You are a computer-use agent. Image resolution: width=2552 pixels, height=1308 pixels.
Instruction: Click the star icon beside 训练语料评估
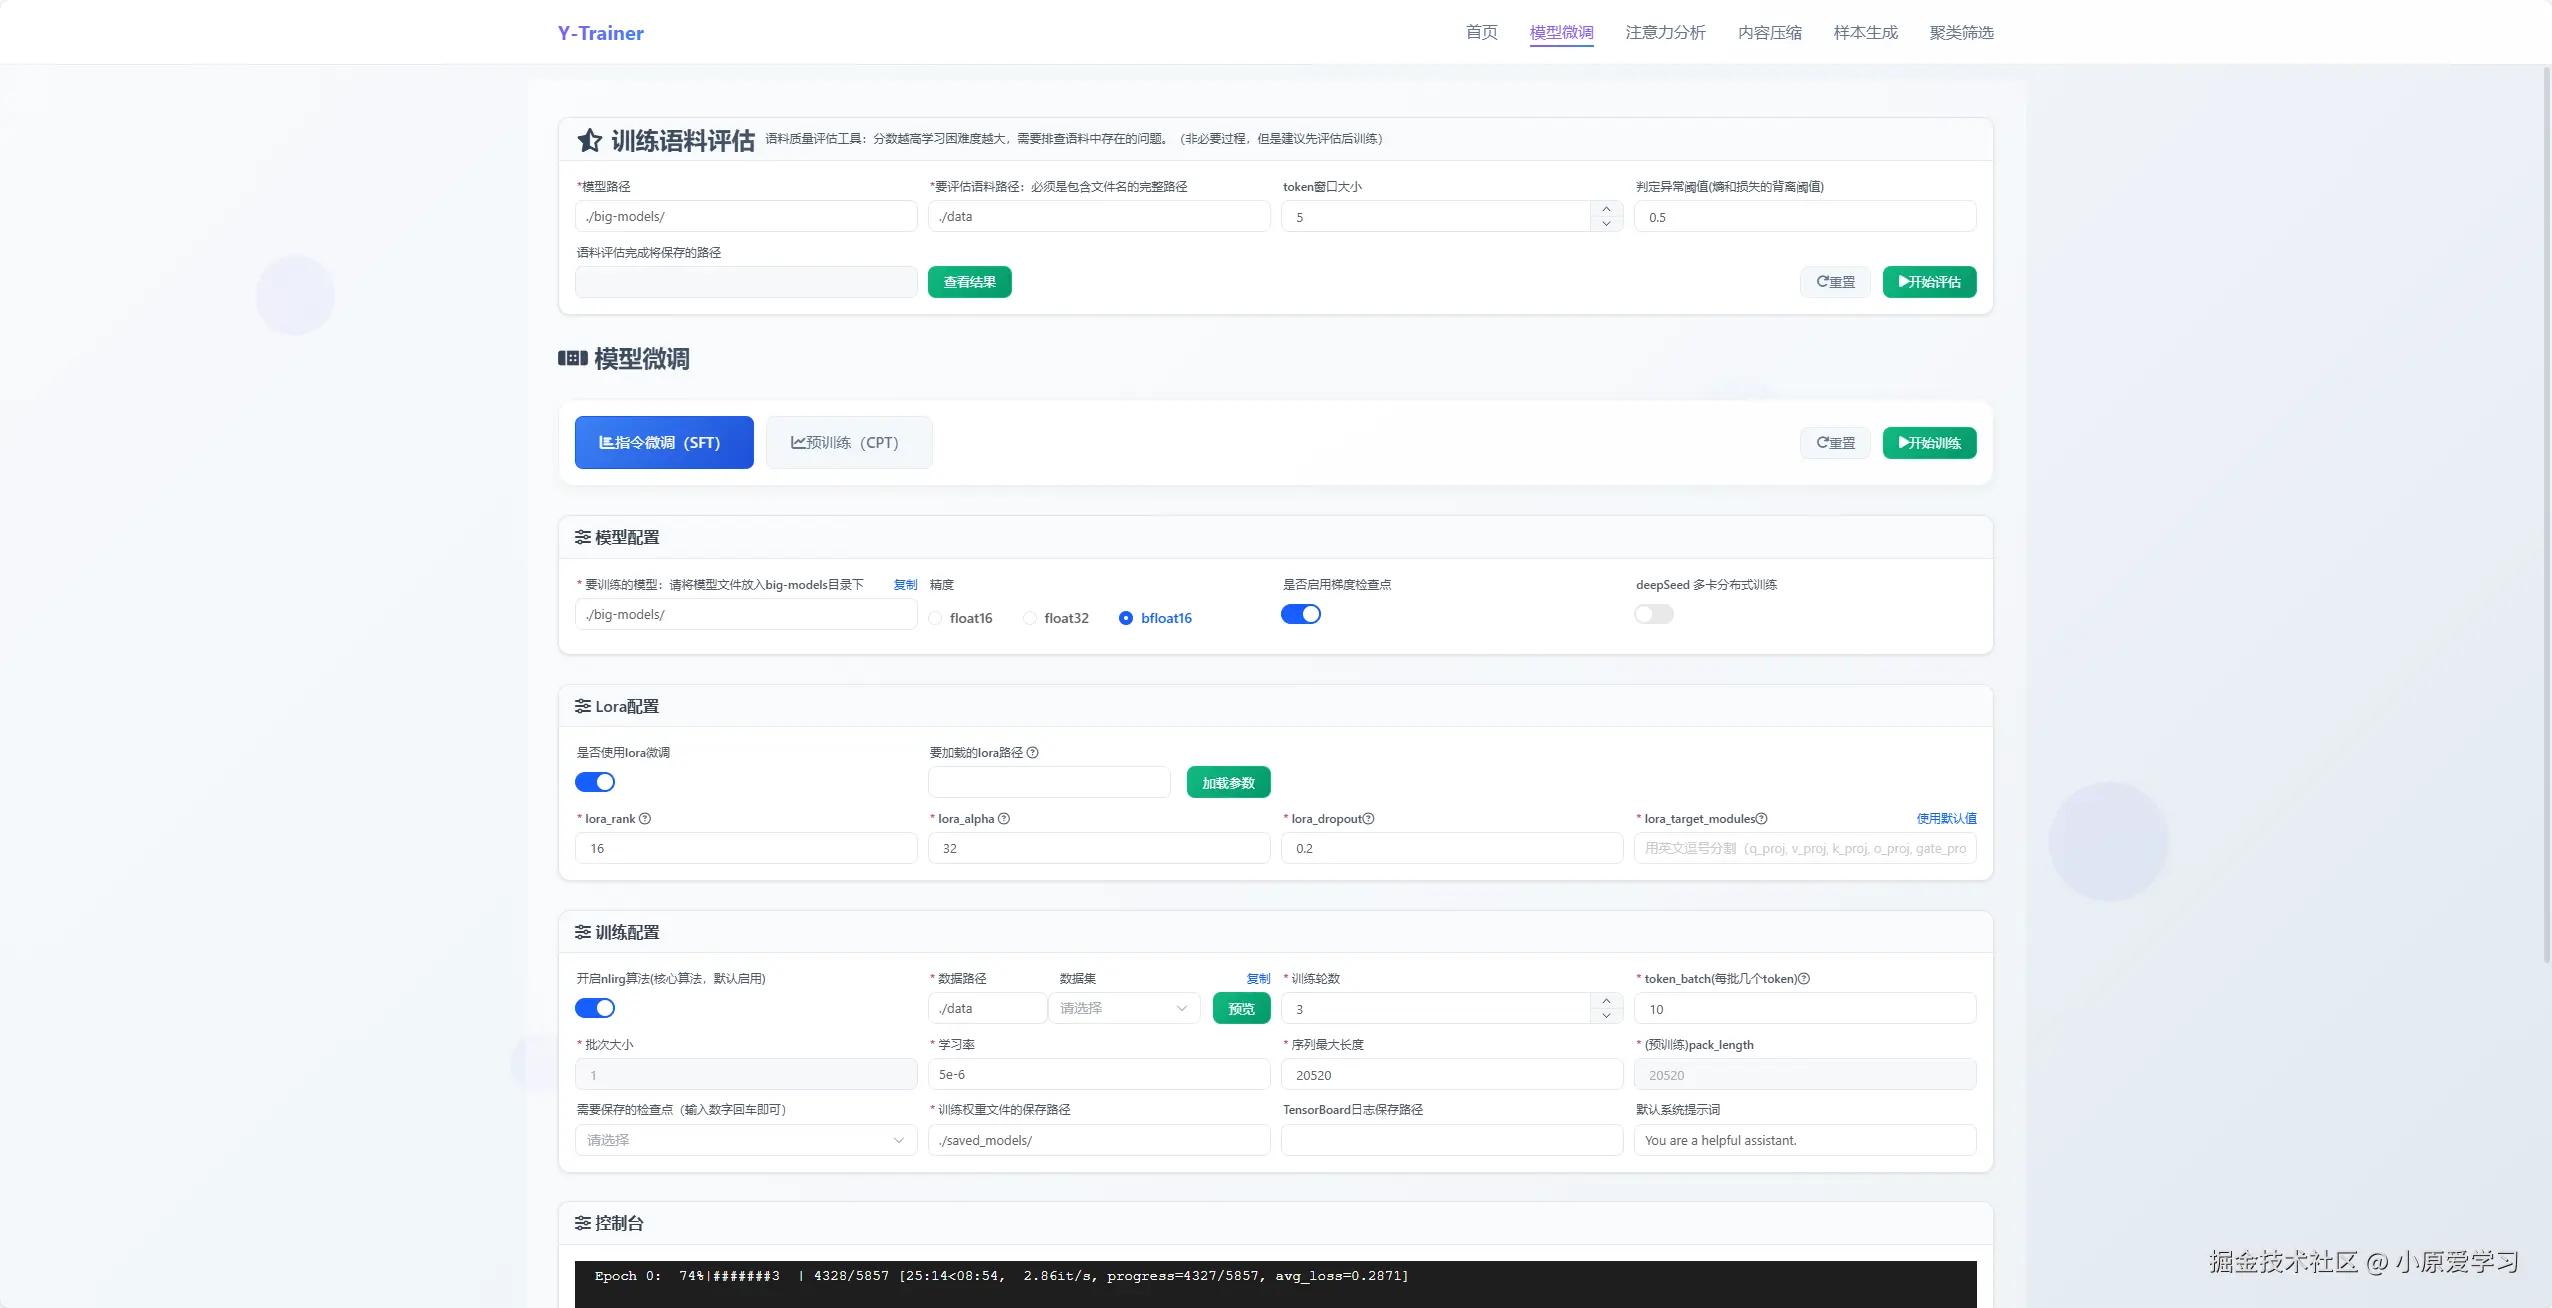pyautogui.click(x=590, y=141)
